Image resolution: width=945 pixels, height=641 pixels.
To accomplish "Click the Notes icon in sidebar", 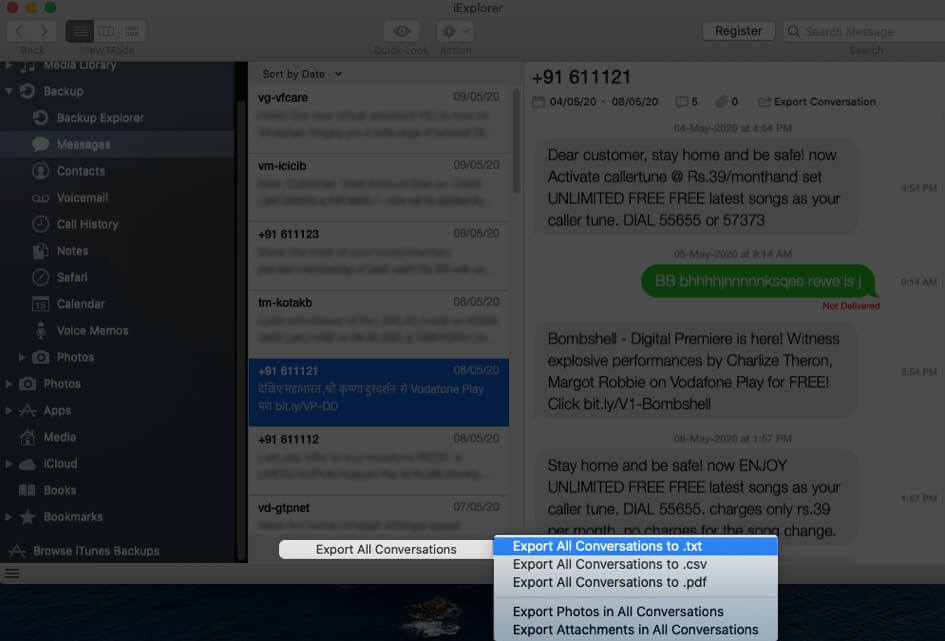I will 40,251.
